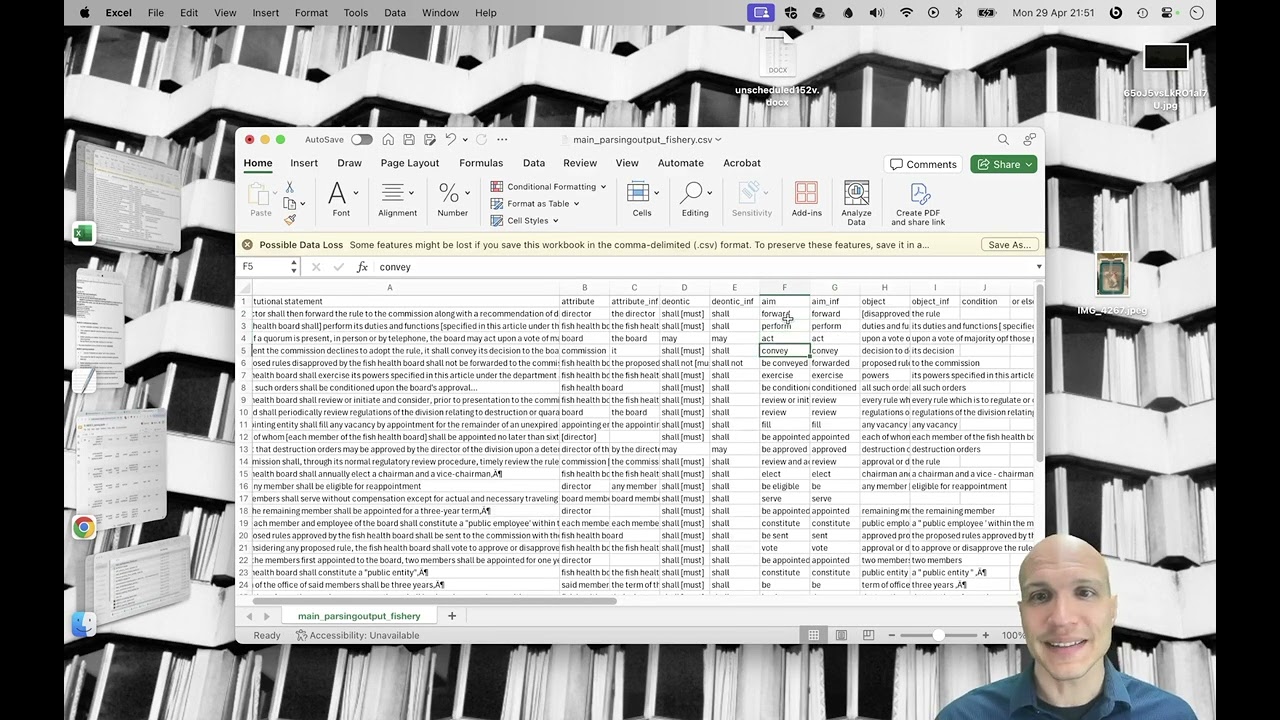Select column A header
The image size is (1280, 720).
[390, 288]
